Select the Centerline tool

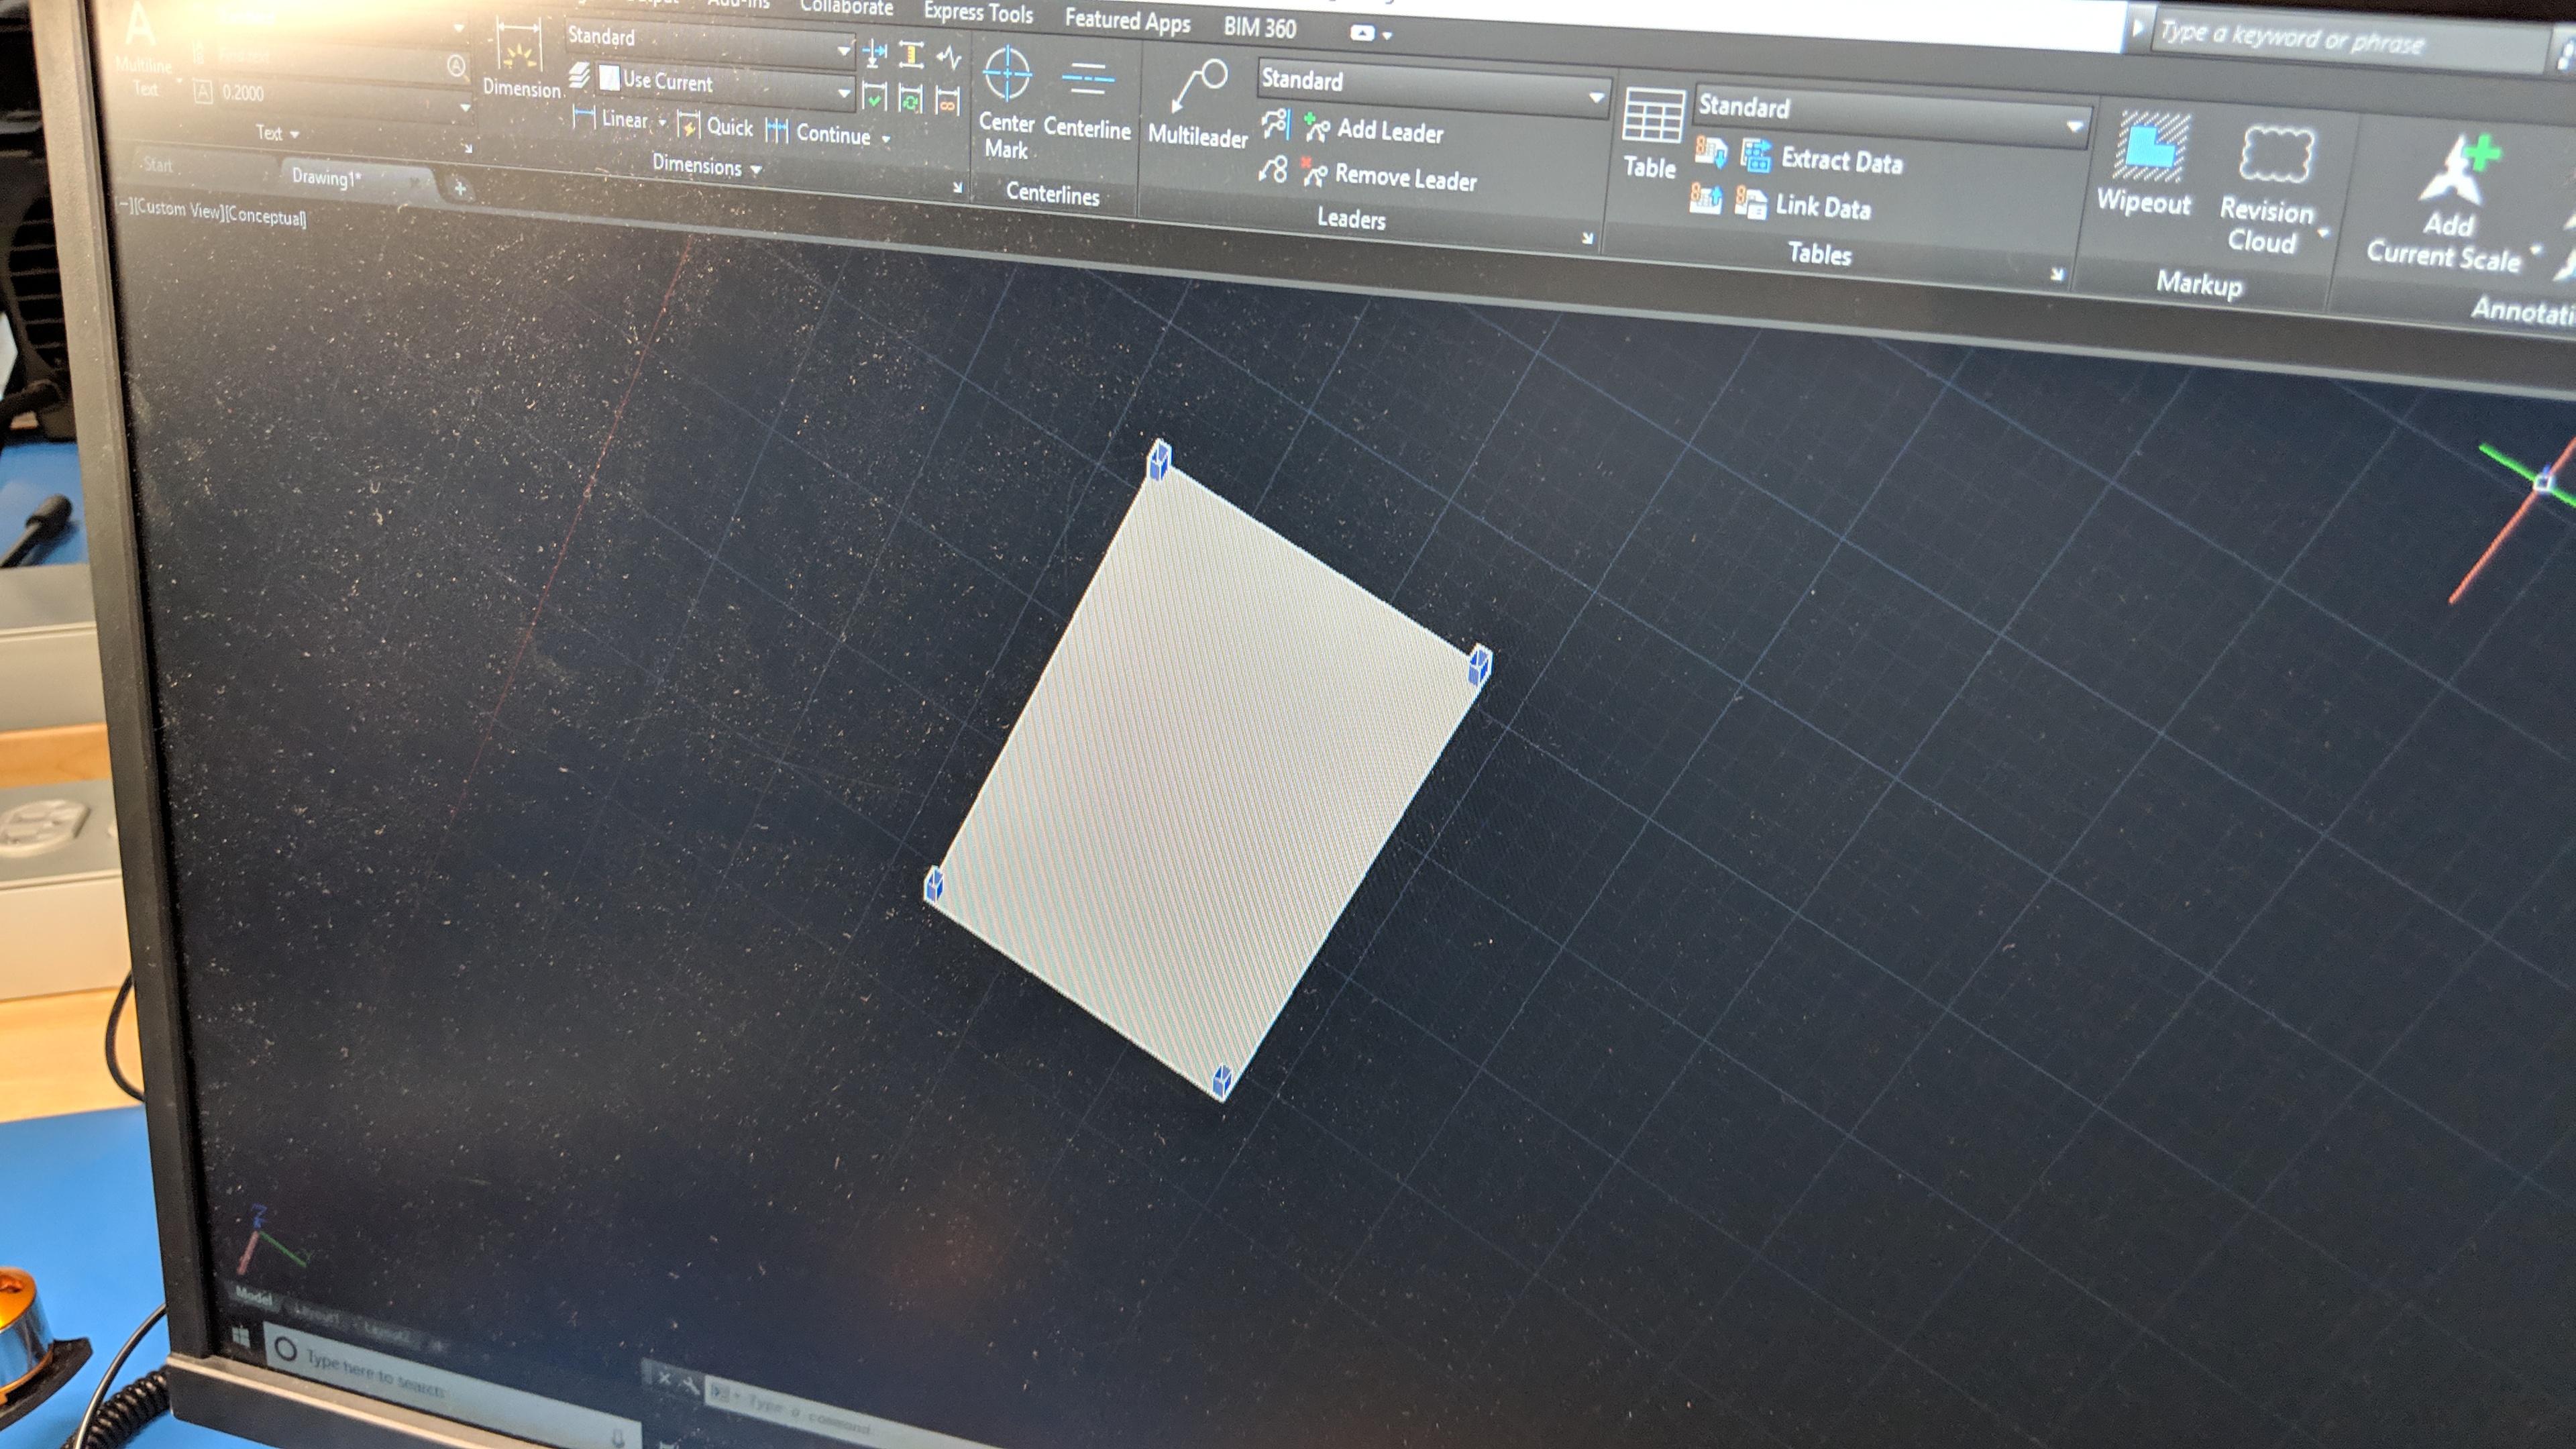[1087, 80]
